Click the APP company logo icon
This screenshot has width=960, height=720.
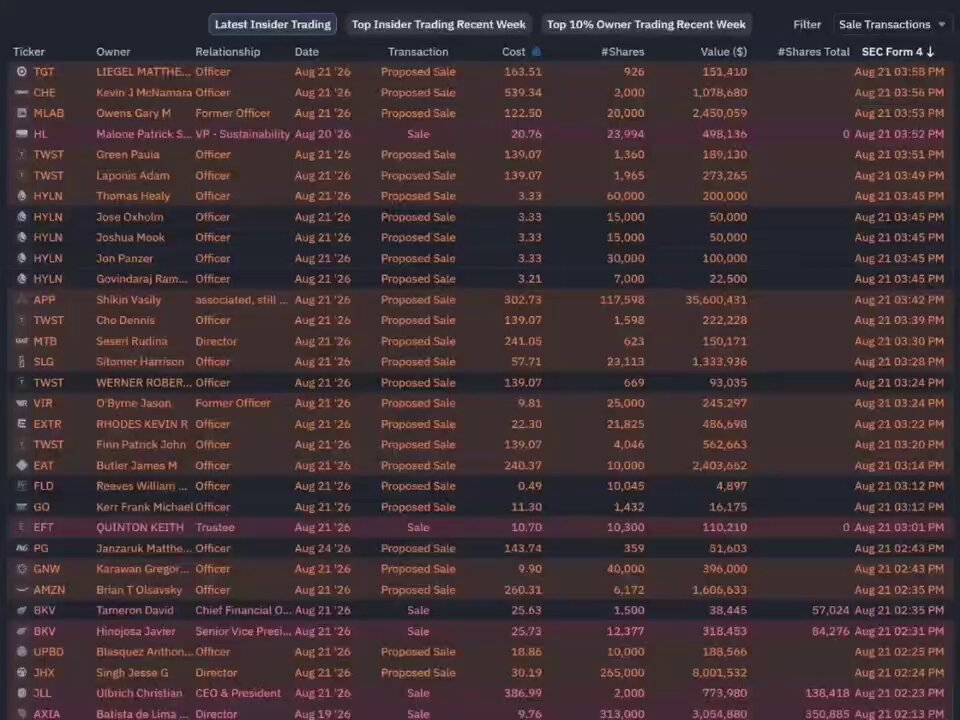point(21,299)
